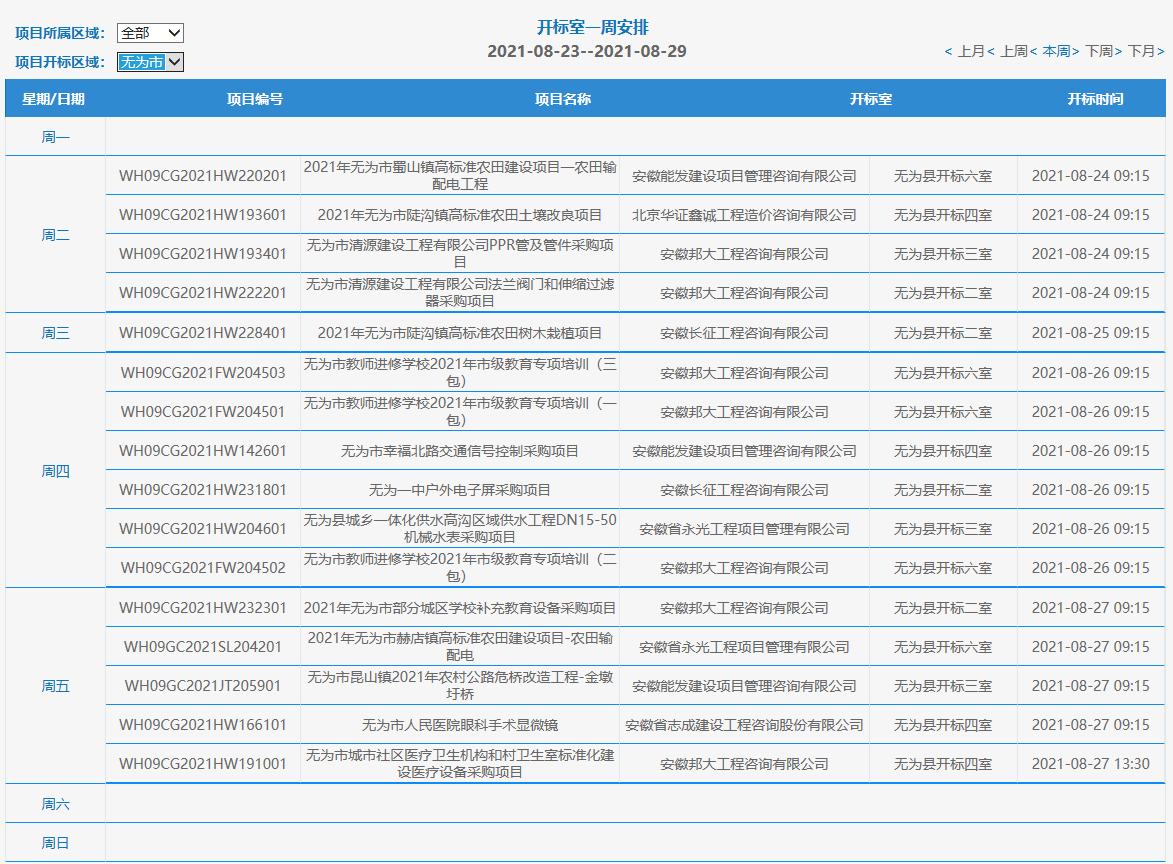Open the 项目开标区域 dropdown showing 无为市
The width and height of the screenshot is (1173, 864).
pos(150,62)
